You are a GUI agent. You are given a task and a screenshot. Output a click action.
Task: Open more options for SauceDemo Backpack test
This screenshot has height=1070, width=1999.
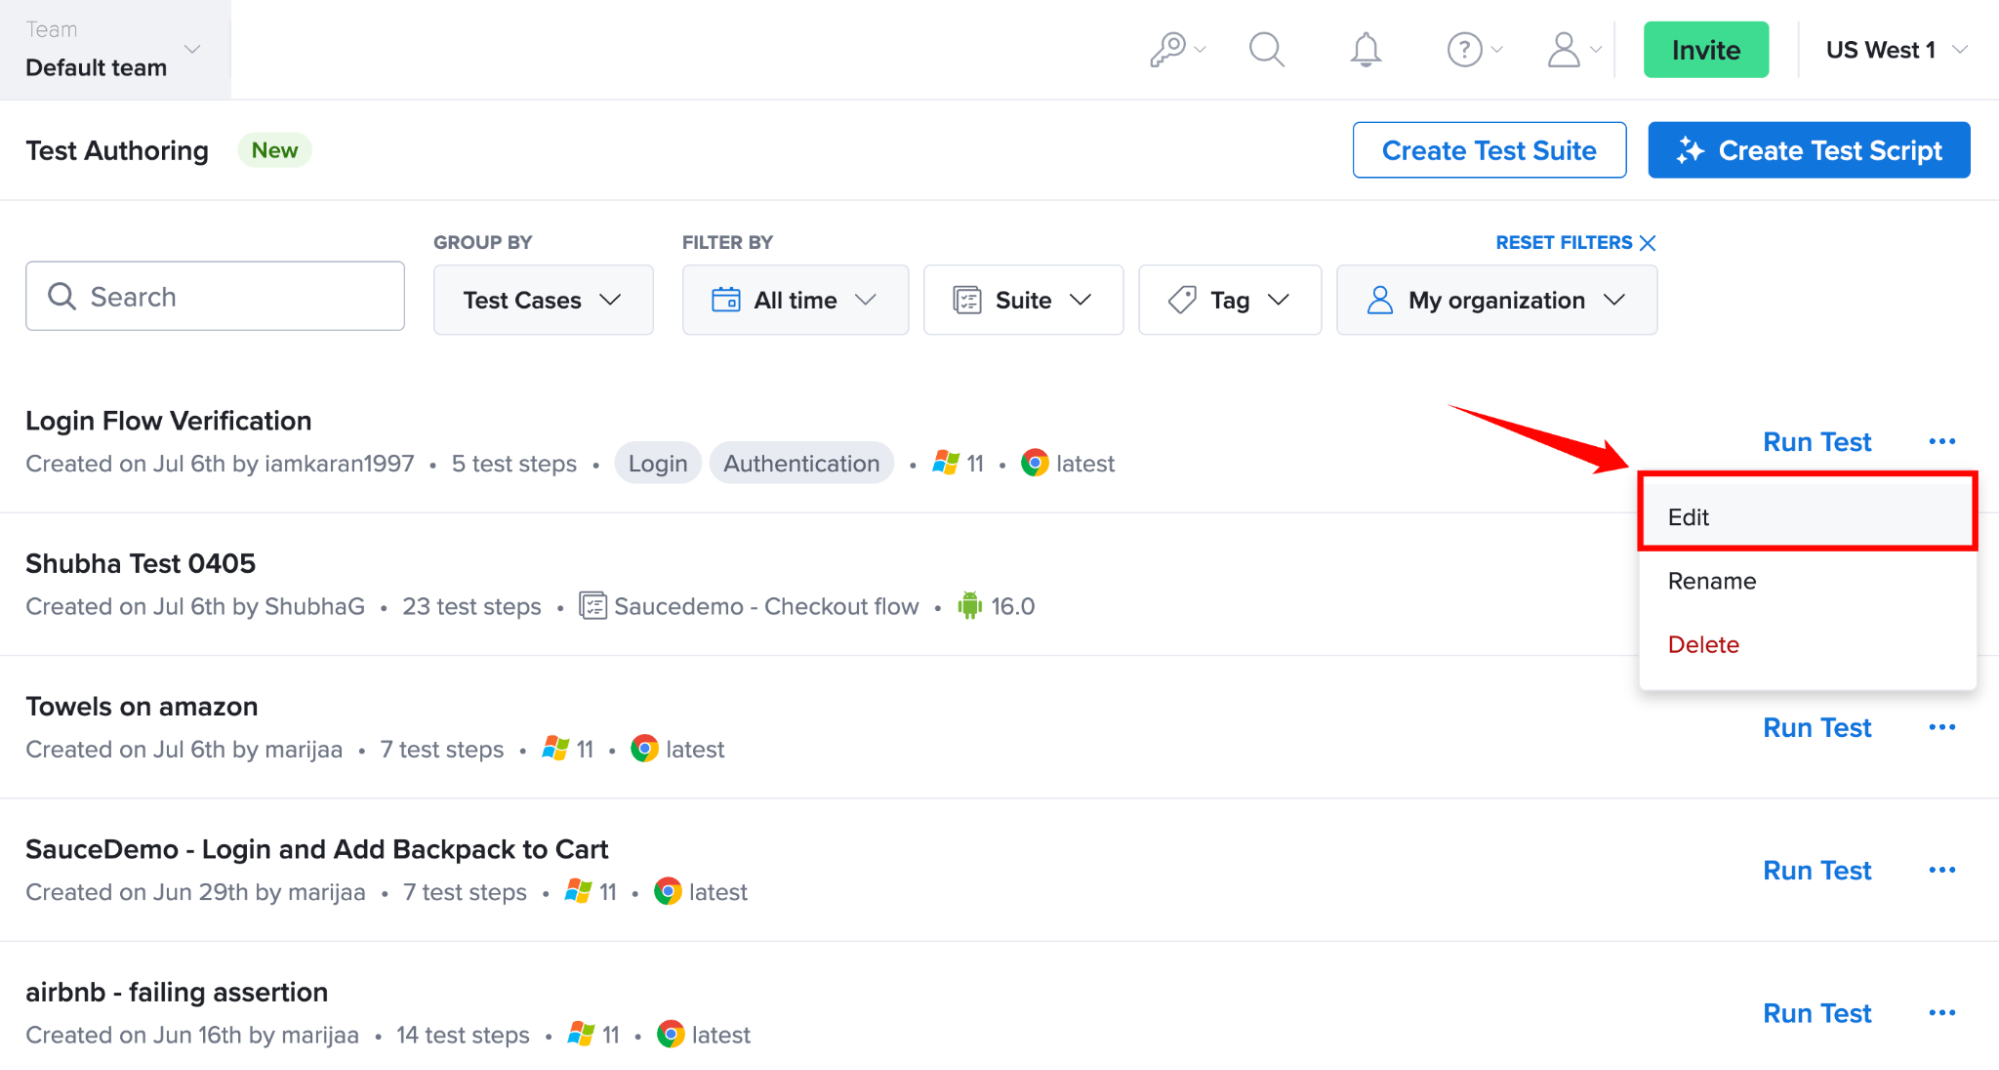pyautogui.click(x=1942, y=870)
